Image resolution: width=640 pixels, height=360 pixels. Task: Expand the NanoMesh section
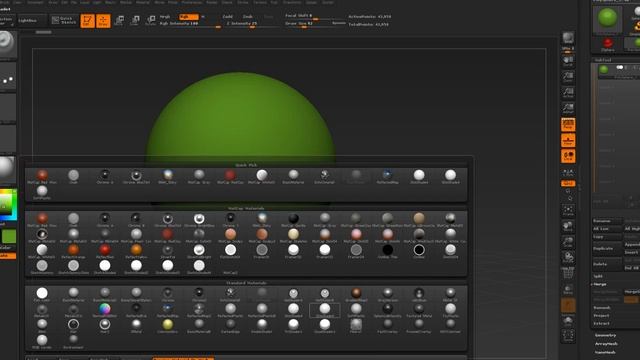point(605,352)
